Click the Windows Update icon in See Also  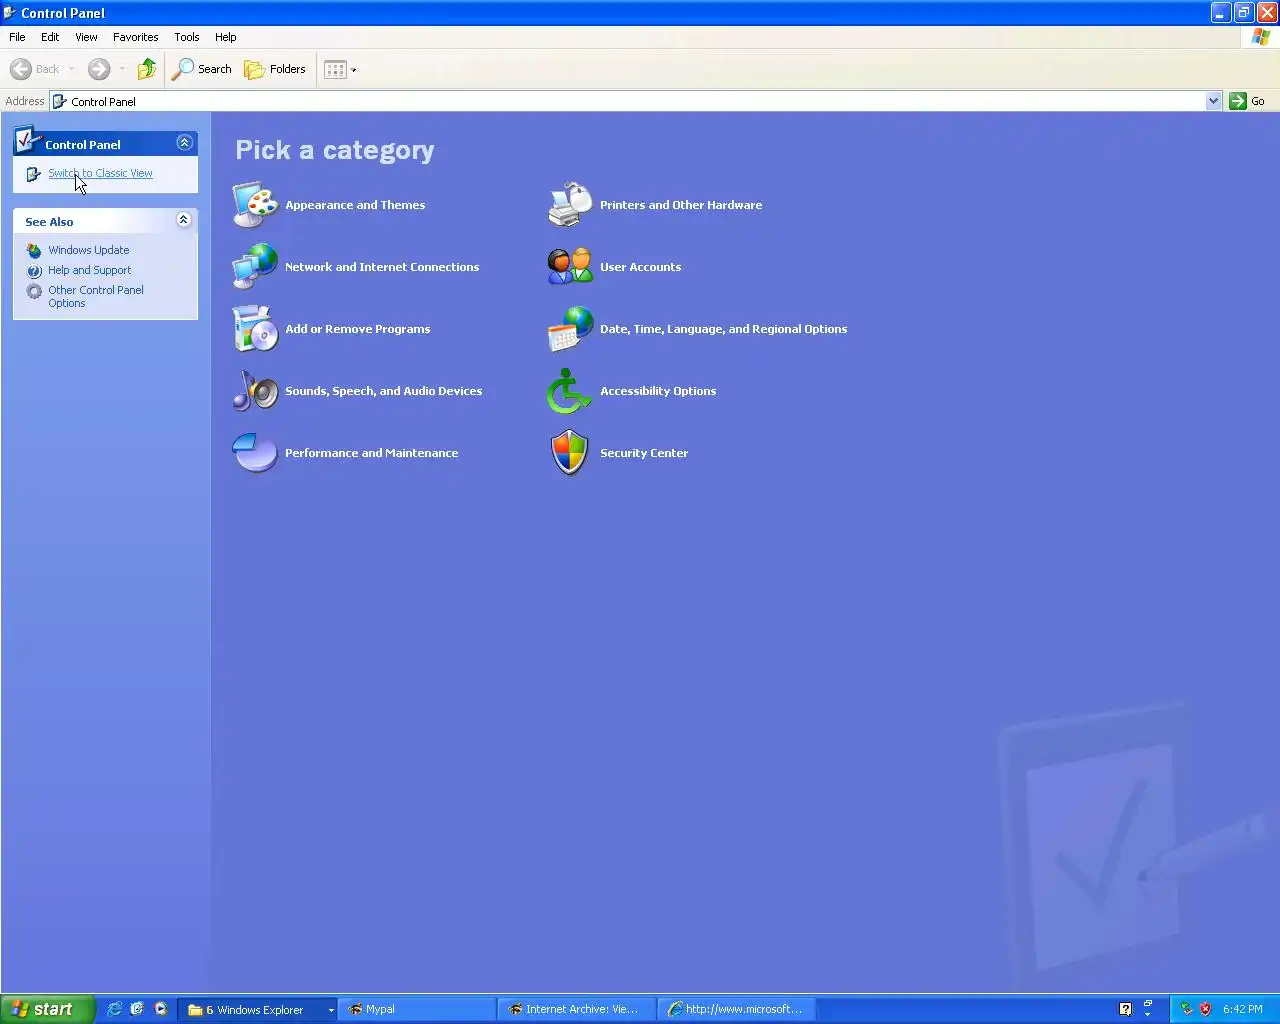click(x=34, y=250)
